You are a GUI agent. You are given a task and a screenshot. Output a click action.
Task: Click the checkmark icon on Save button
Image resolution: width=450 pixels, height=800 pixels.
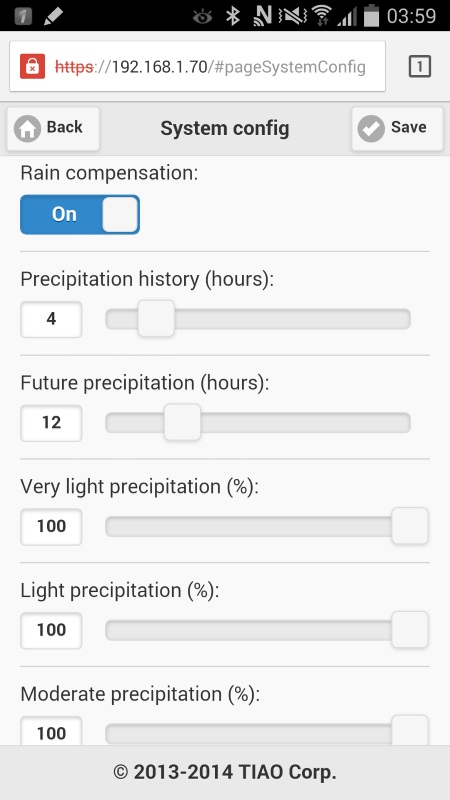371,129
